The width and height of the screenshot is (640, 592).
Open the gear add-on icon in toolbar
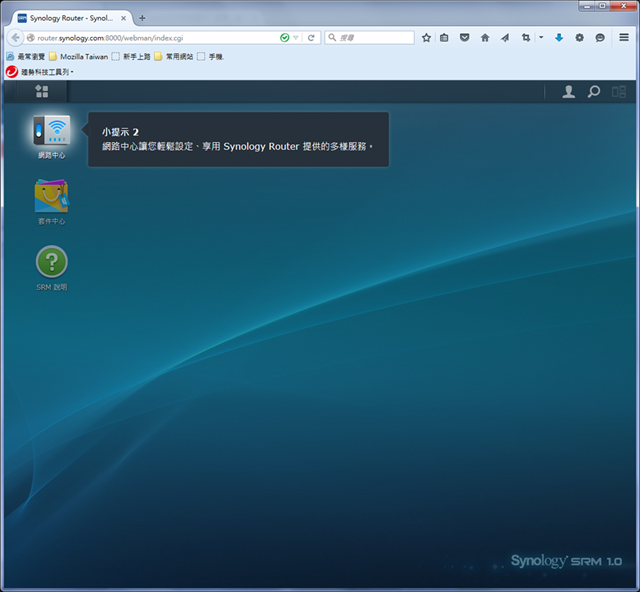pos(580,38)
